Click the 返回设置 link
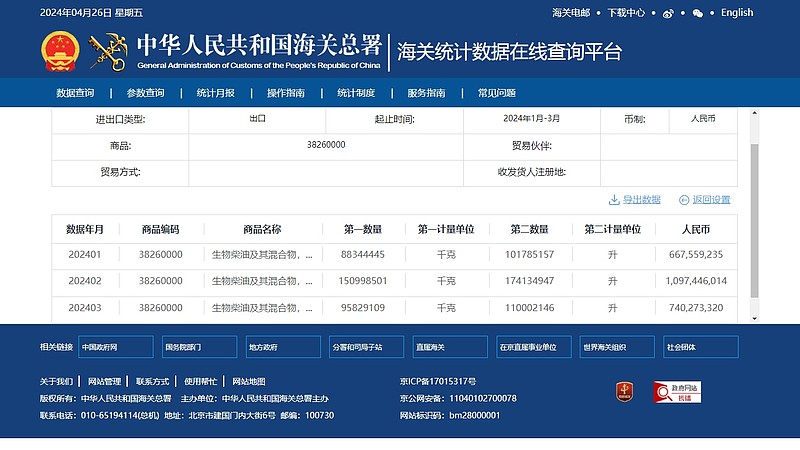This screenshot has height=450, width=800. (711, 200)
